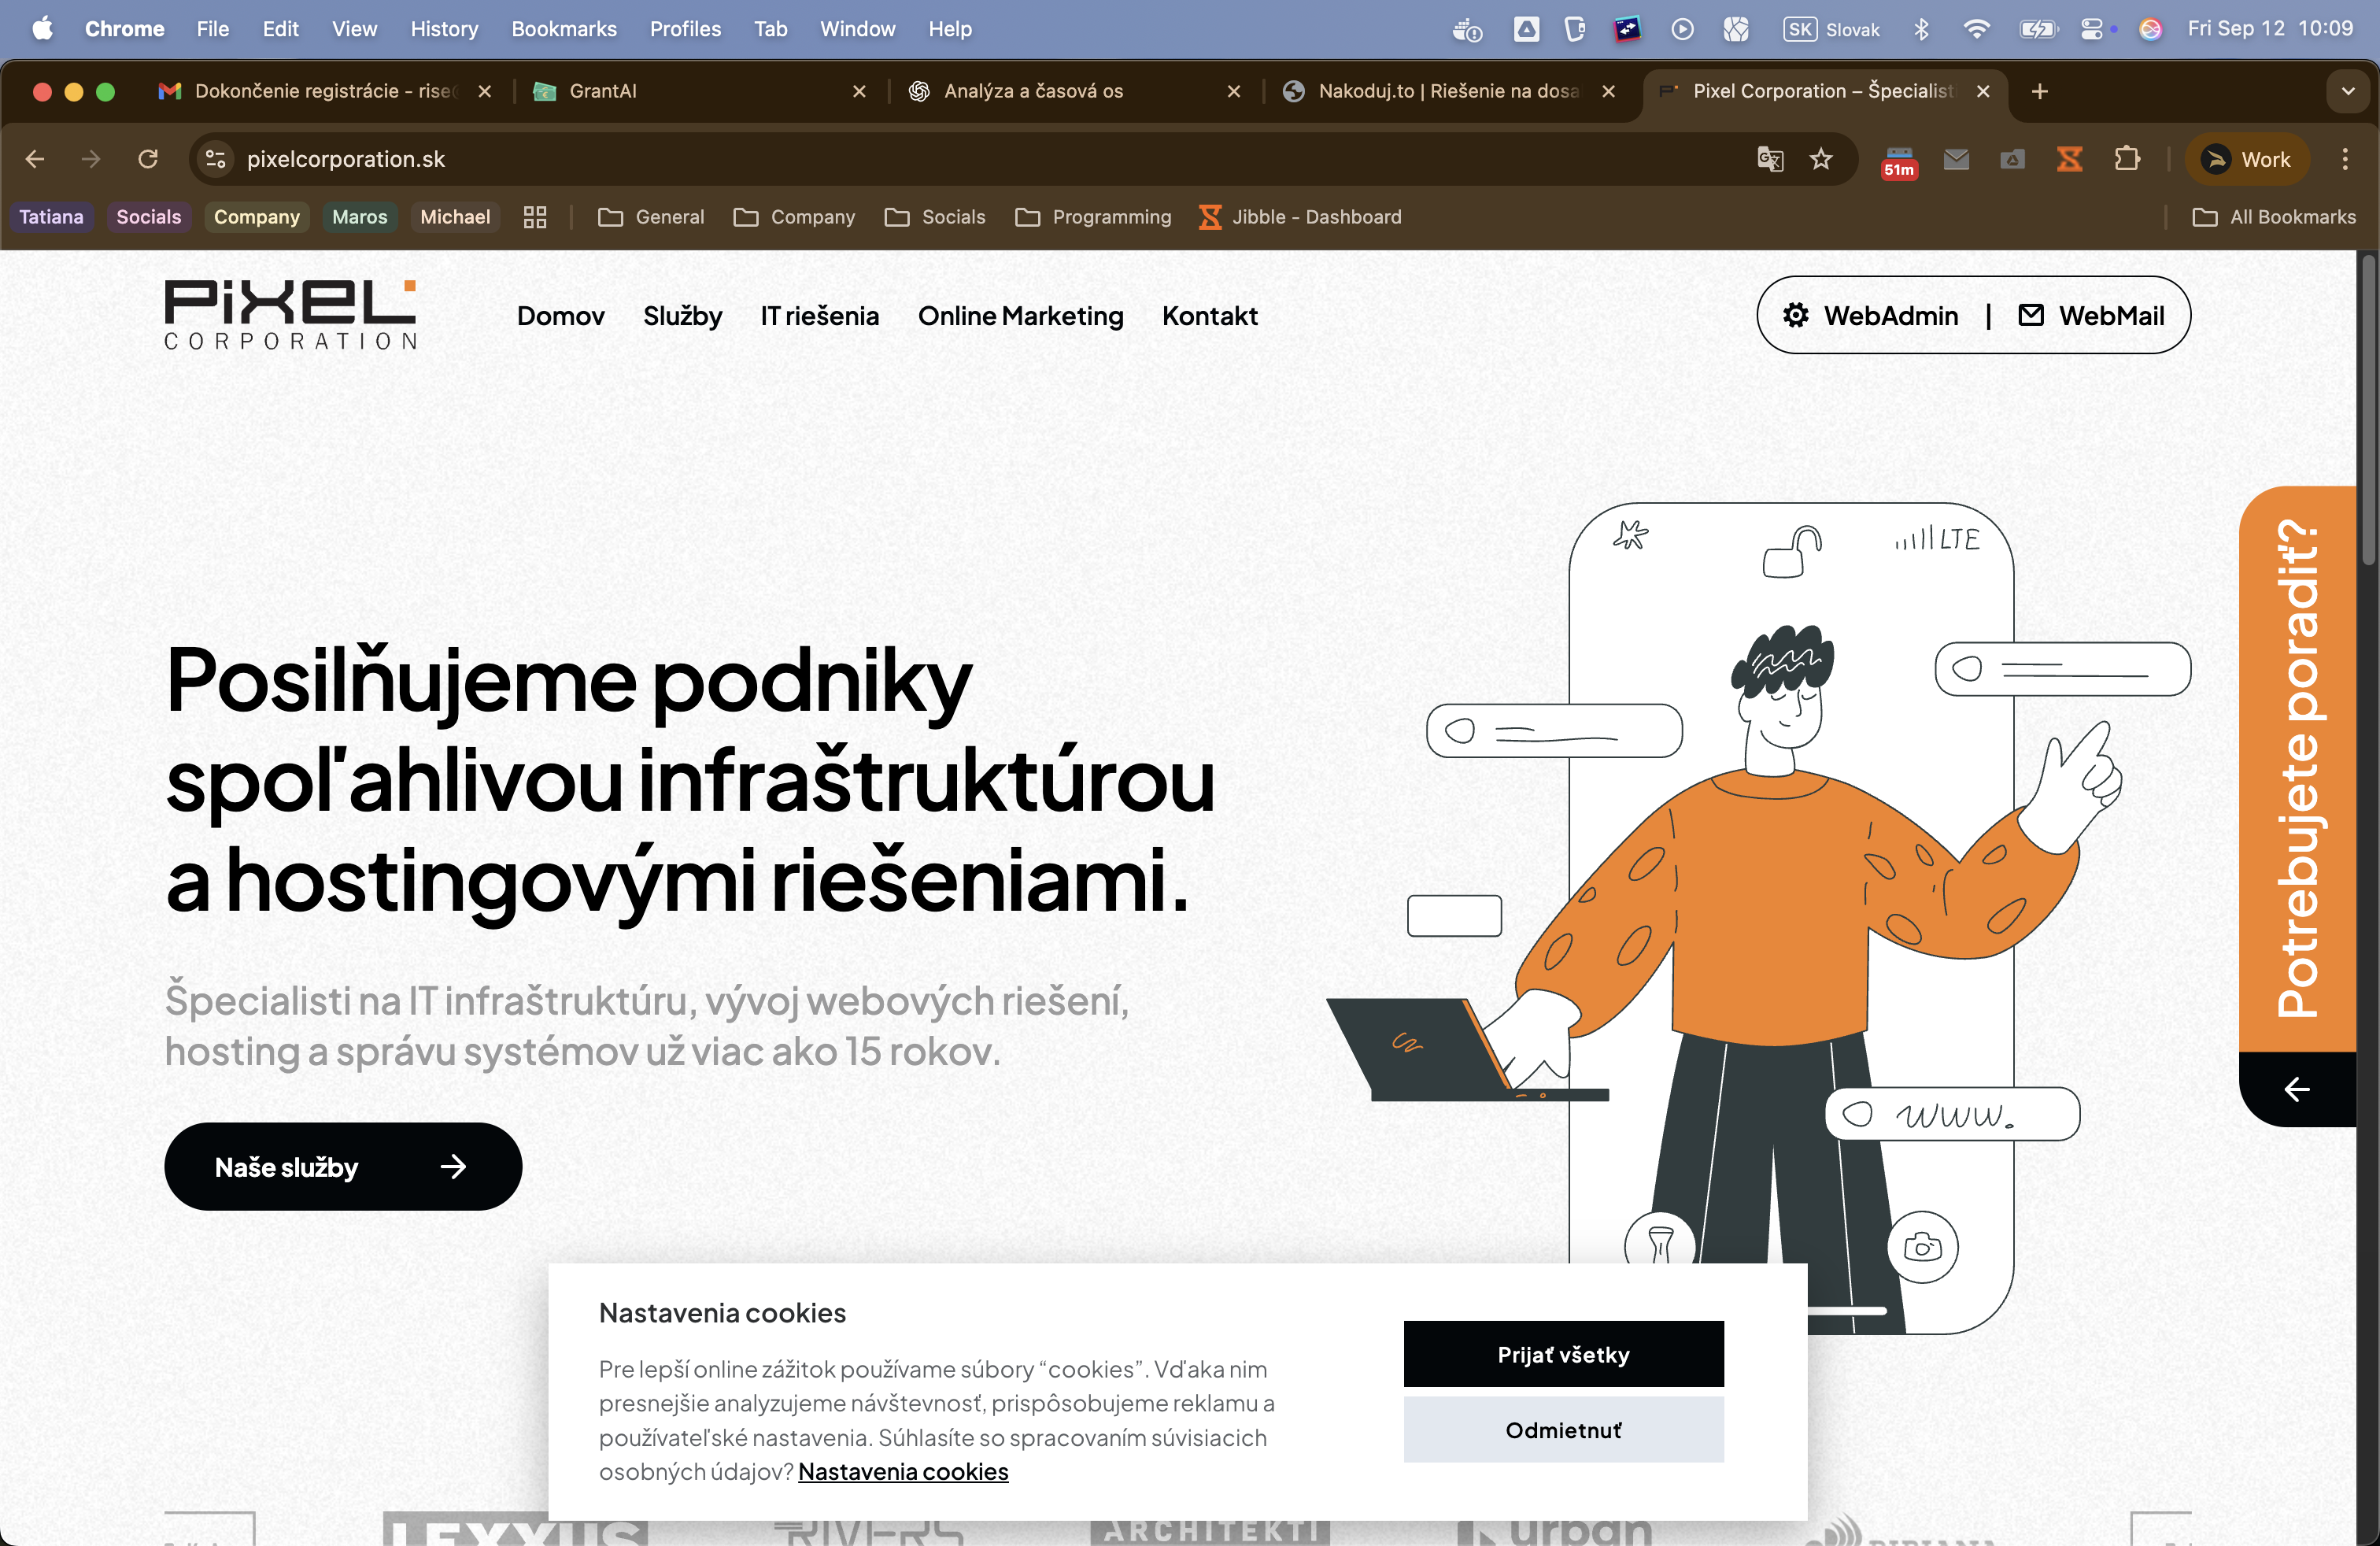Expand the tab search dropdown chevron
This screenshot has height=1546, width=2380.
[x=2348, y=91]
